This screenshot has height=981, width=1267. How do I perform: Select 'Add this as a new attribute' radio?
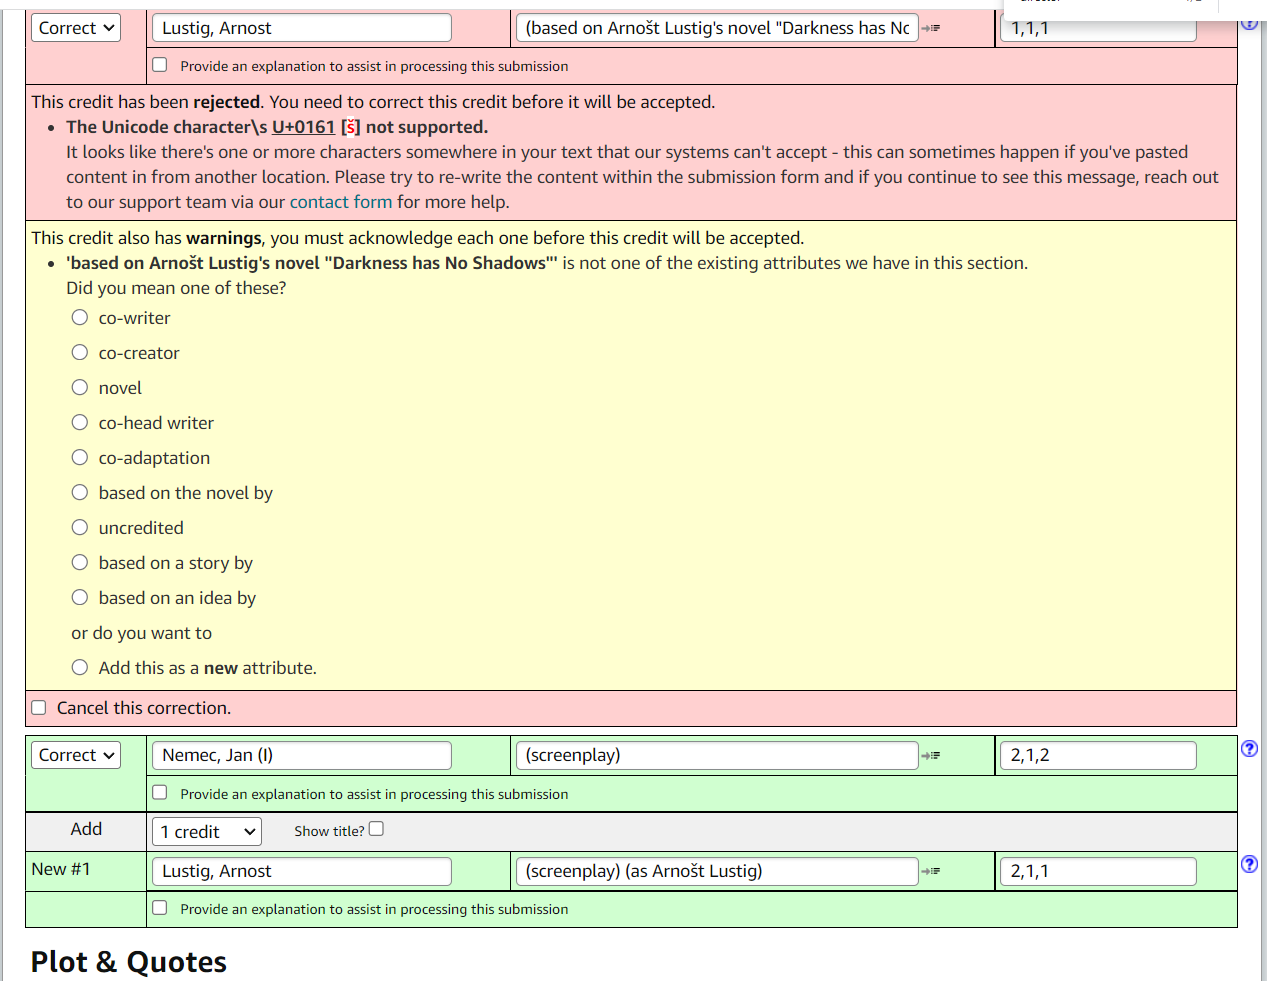pos(80,667)
